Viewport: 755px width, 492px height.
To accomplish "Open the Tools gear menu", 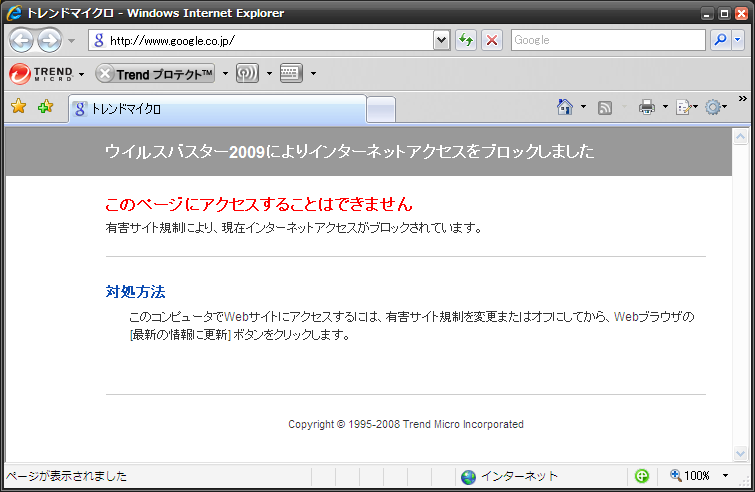I will coord(716,107).
